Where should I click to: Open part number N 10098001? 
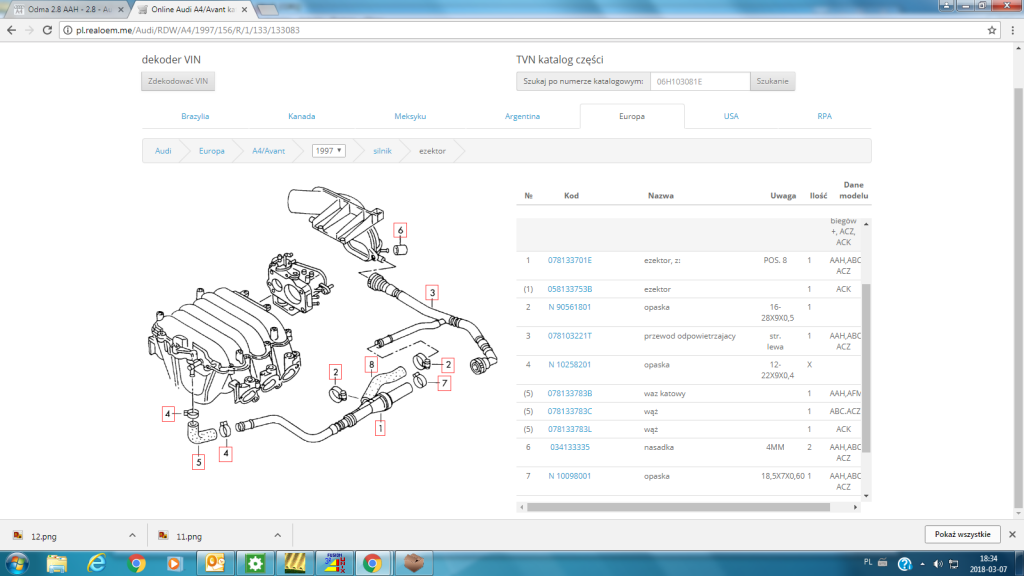click(x=569, y=476)
